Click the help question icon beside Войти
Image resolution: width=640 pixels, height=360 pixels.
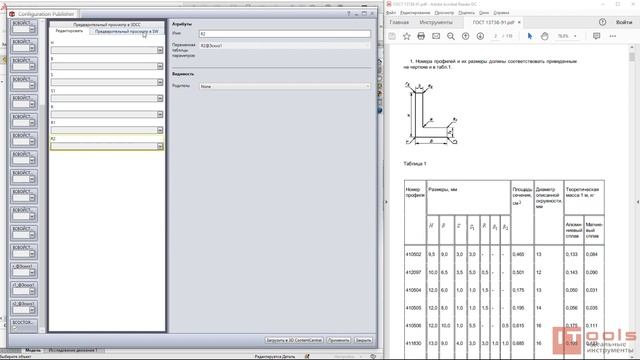pos(602,22)
